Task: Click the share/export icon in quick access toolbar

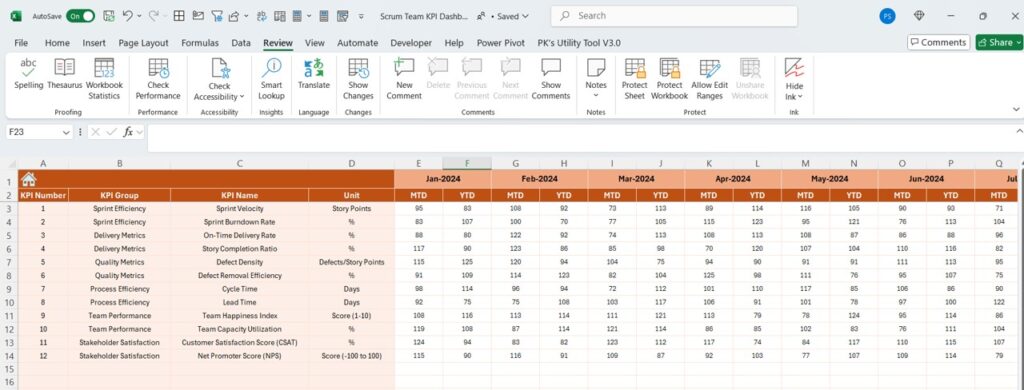Action: (233, 16)
